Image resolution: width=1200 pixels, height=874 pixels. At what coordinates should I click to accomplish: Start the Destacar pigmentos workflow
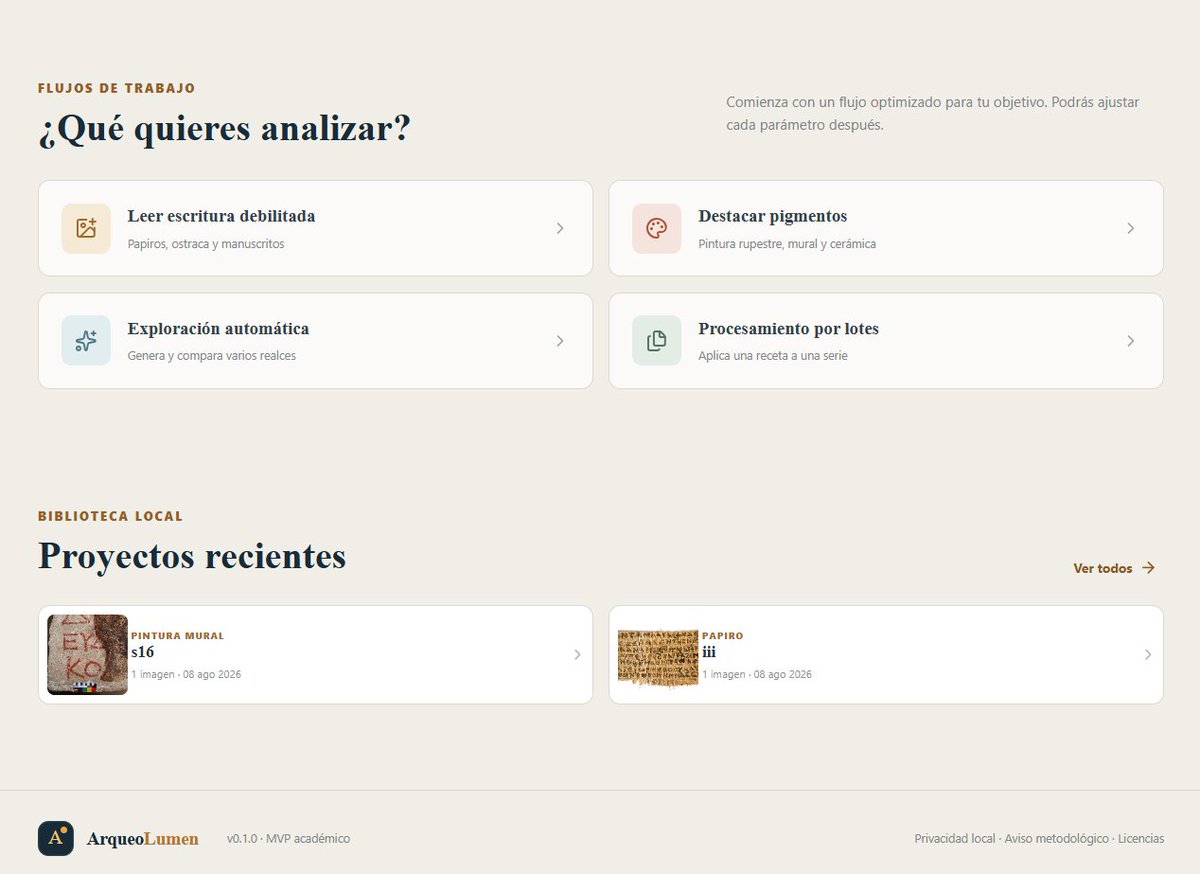[886, 228]
